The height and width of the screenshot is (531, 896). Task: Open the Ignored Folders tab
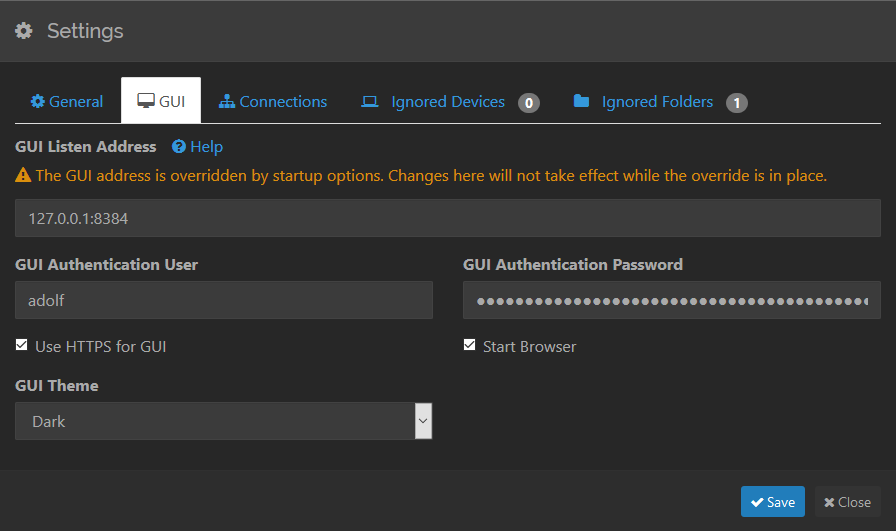(x=660, y=102)
